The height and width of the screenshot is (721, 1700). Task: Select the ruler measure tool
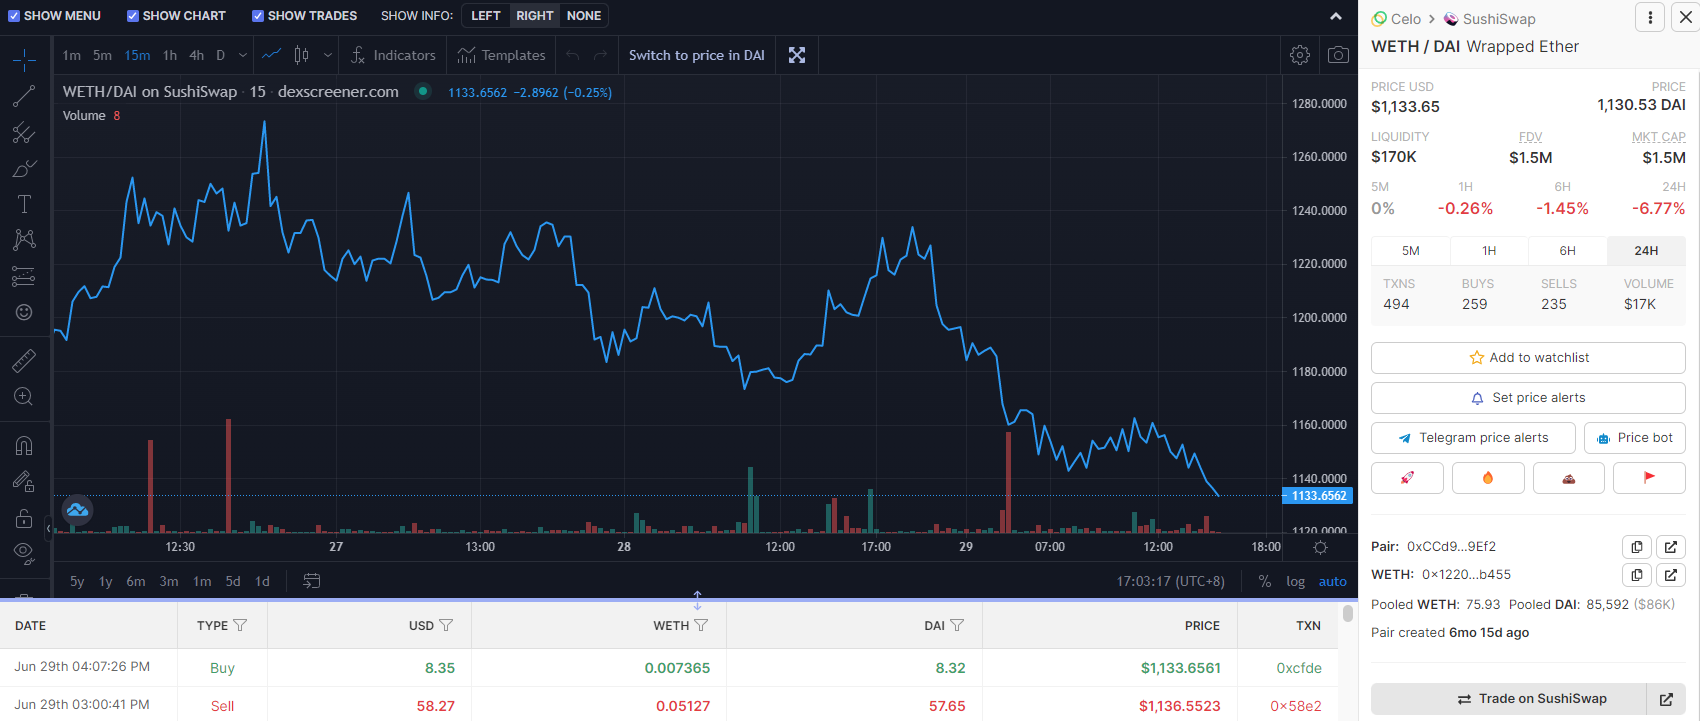24,360
